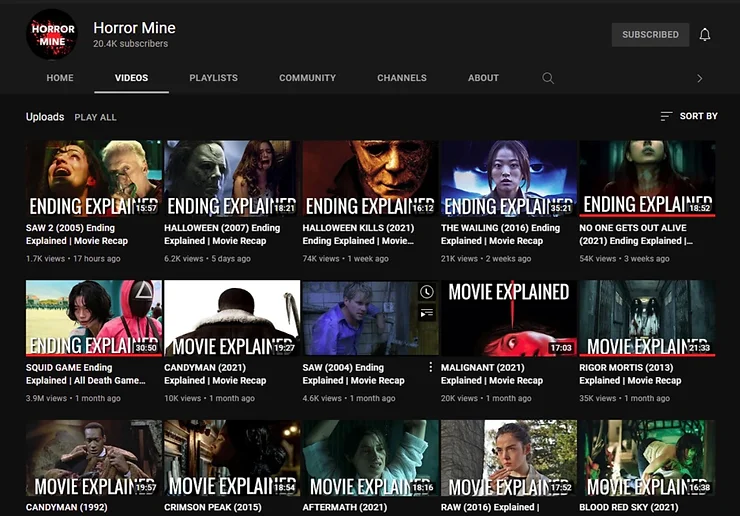Click BLOOD RED SKY (2021) title text
The width and height of the screenshot is (740, 516).
click(x=629, y=508)
